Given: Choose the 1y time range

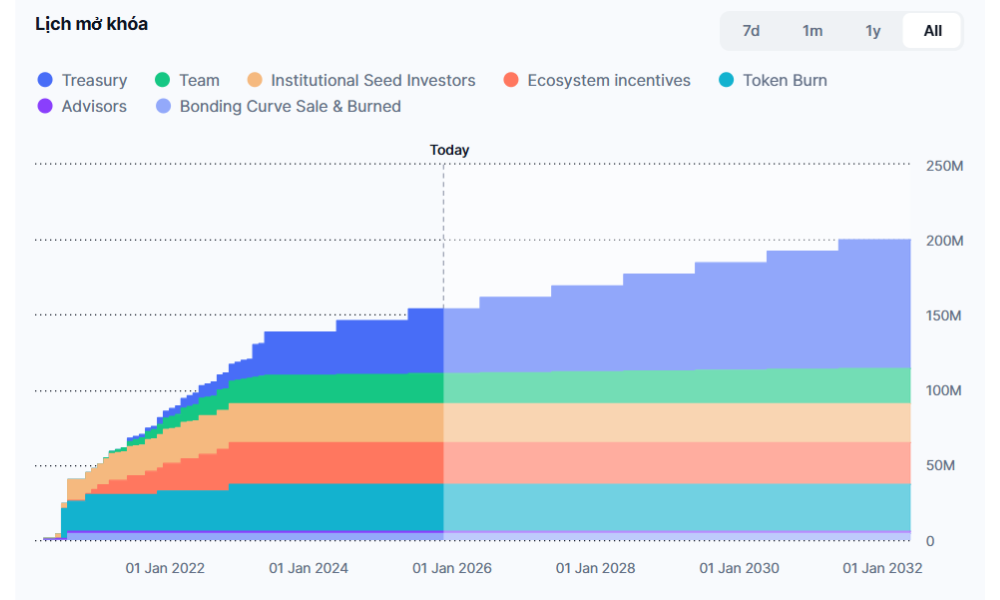Looking at the screenshot, I should (873, 31).
